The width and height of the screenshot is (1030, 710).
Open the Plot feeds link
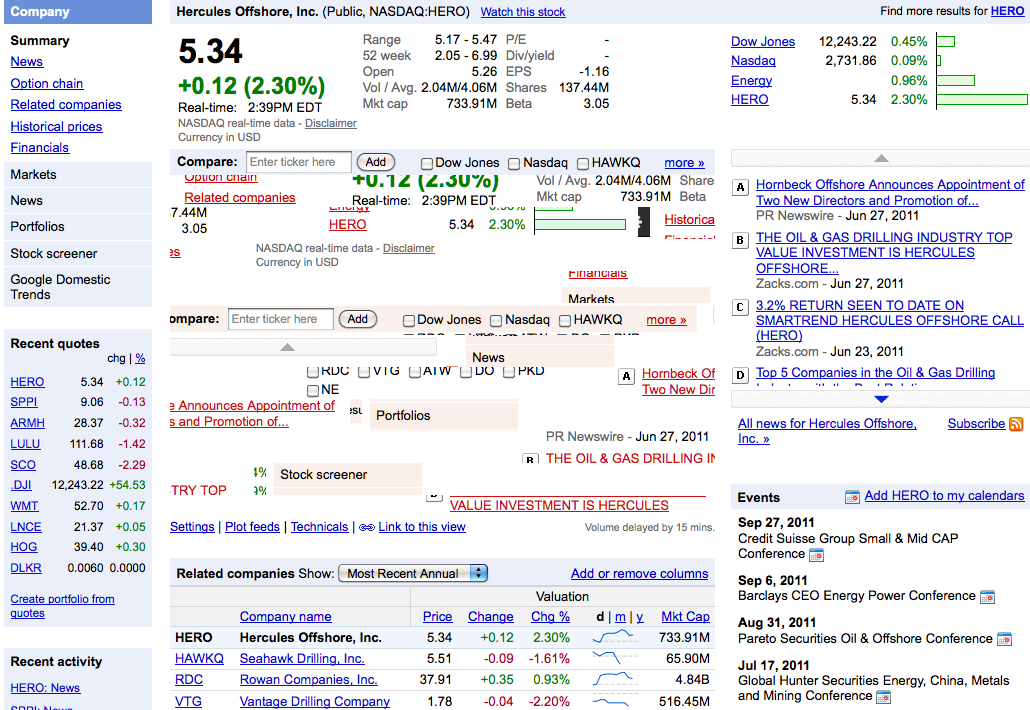click(x=252, y=527)
